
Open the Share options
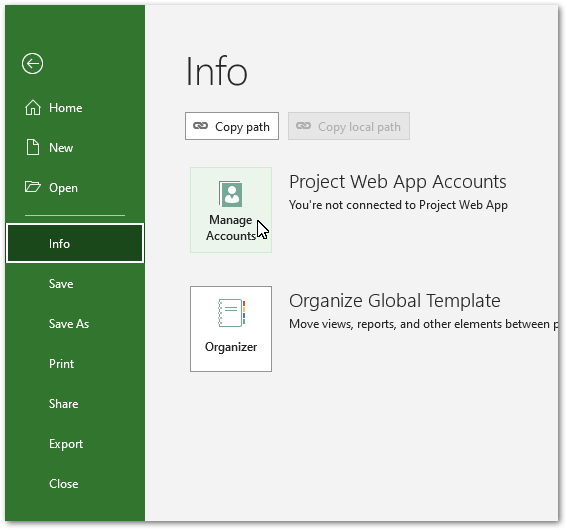[75, 403]
